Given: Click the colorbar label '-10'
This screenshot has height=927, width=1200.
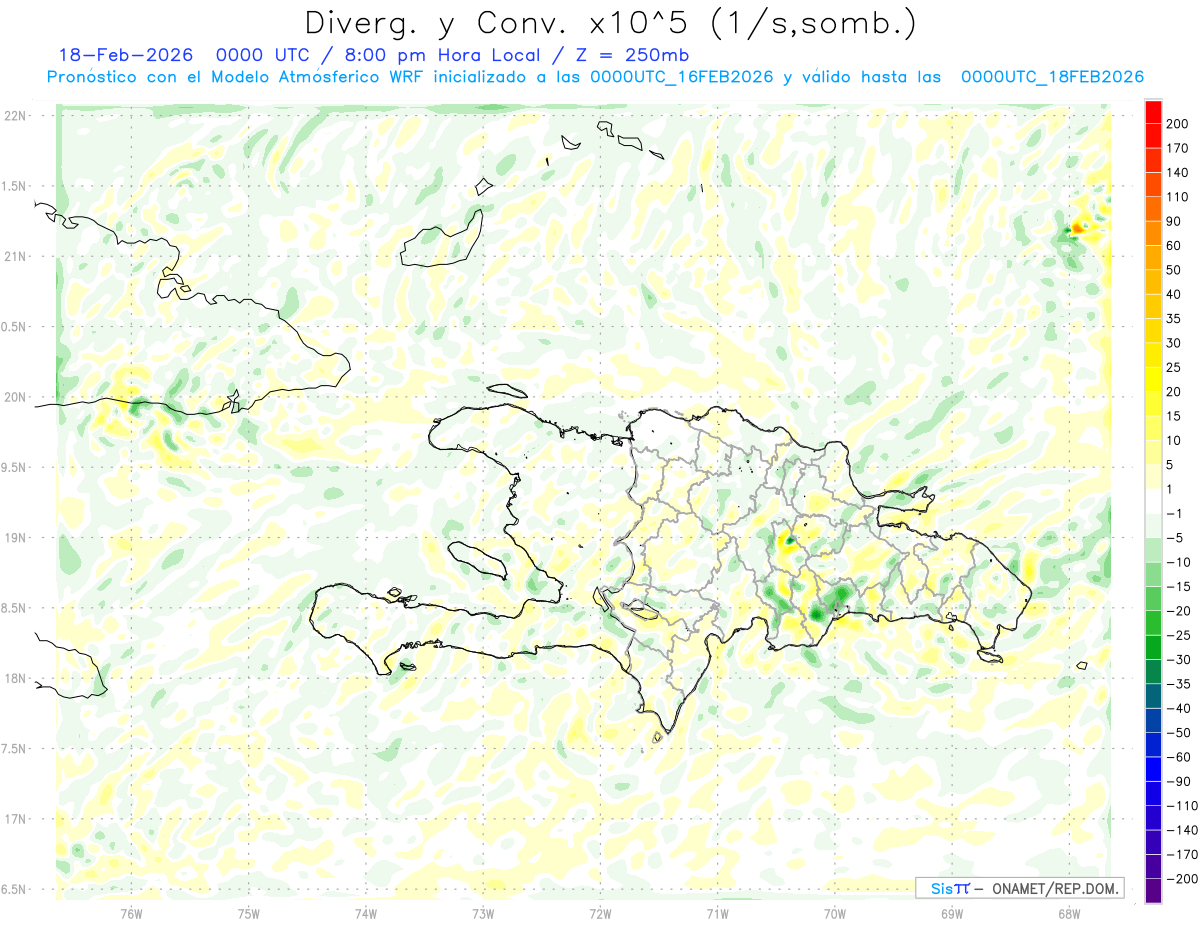Looking at the screenshot, I should (x=1177, y=562).
